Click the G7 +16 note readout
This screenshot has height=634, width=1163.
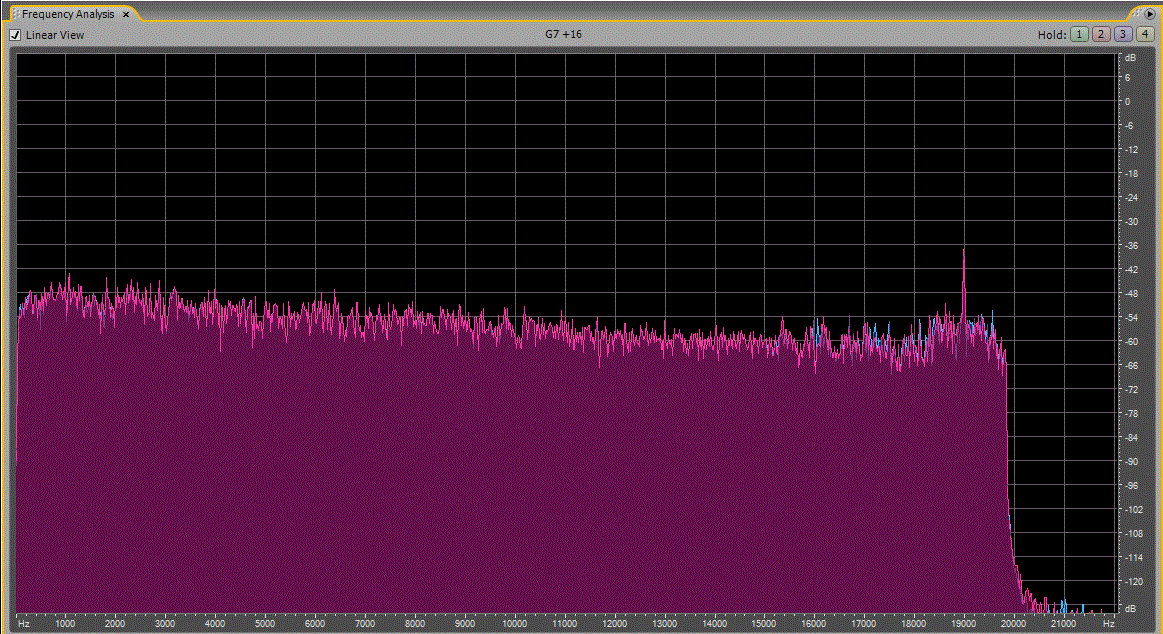(x=563, y=34)
